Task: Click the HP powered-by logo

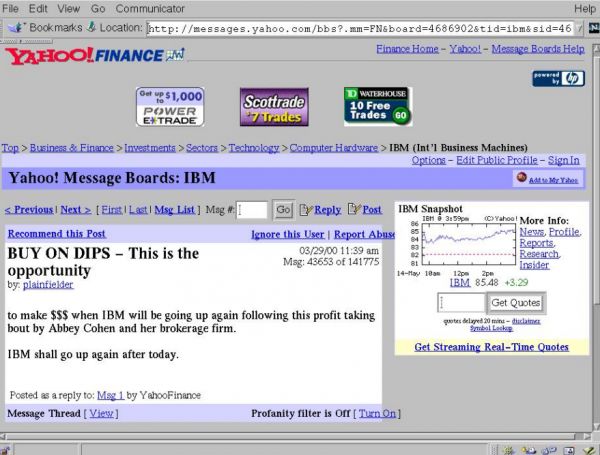Action: click(559, 78)
